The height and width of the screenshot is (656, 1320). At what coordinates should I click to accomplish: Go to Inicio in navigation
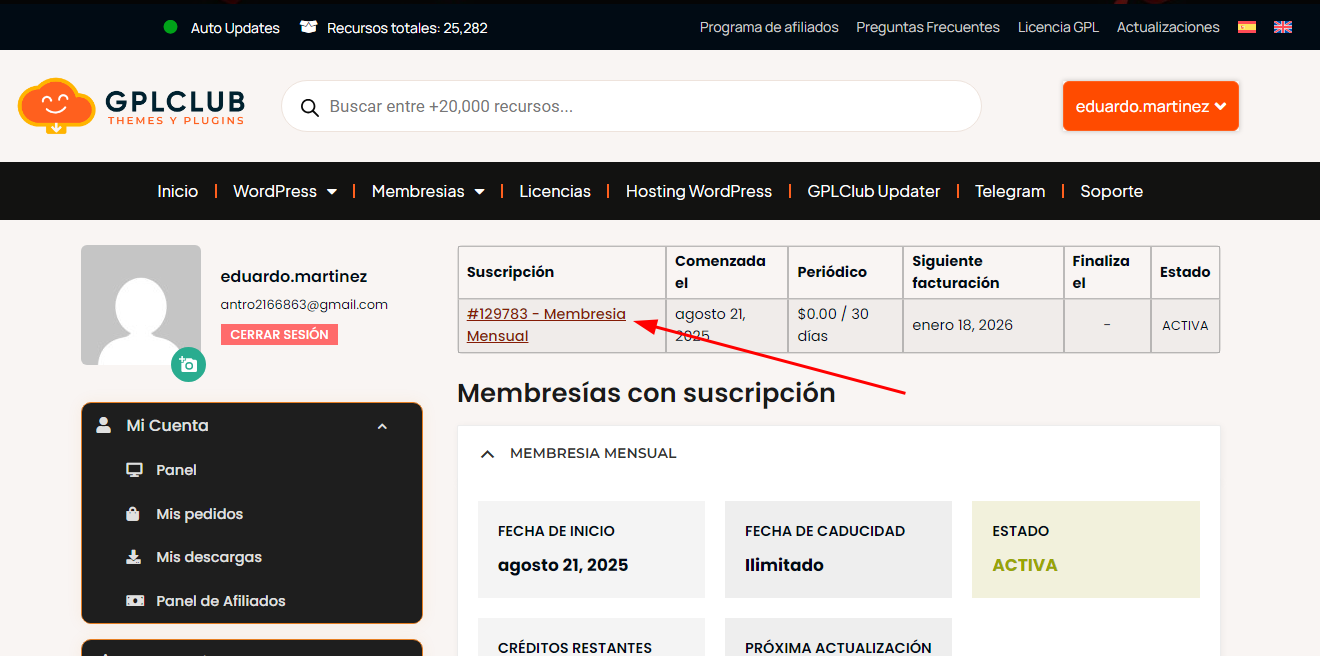pos(178,191)
